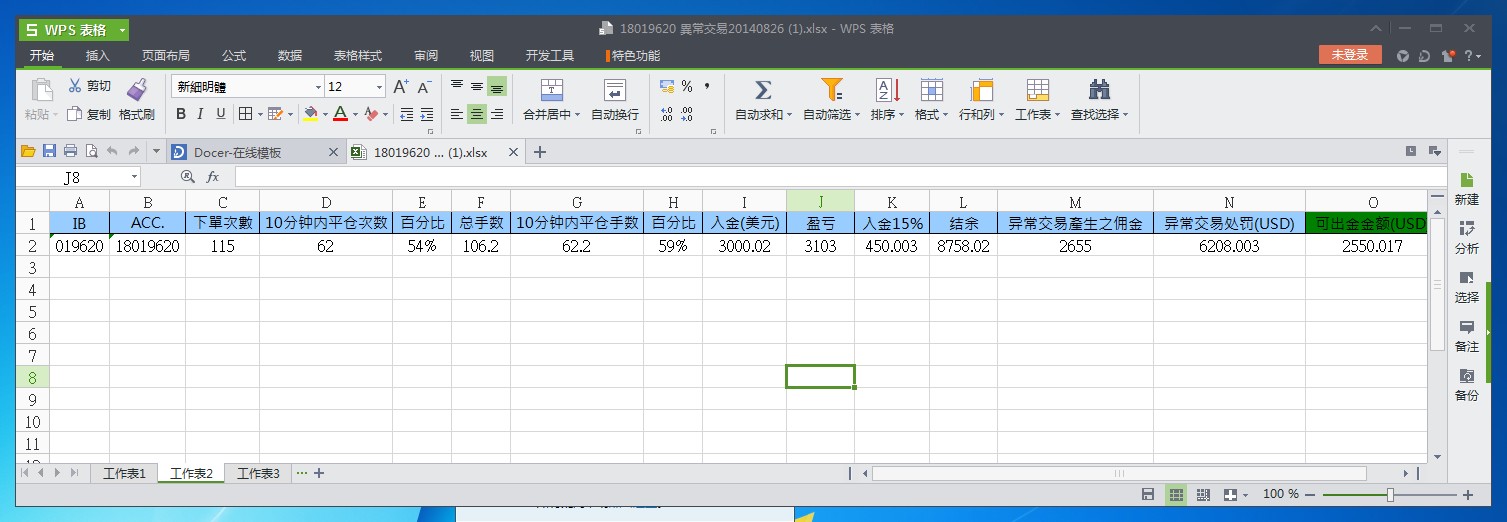
Task: Toggle top vertical alignment
Action: [x=457, y=86]
